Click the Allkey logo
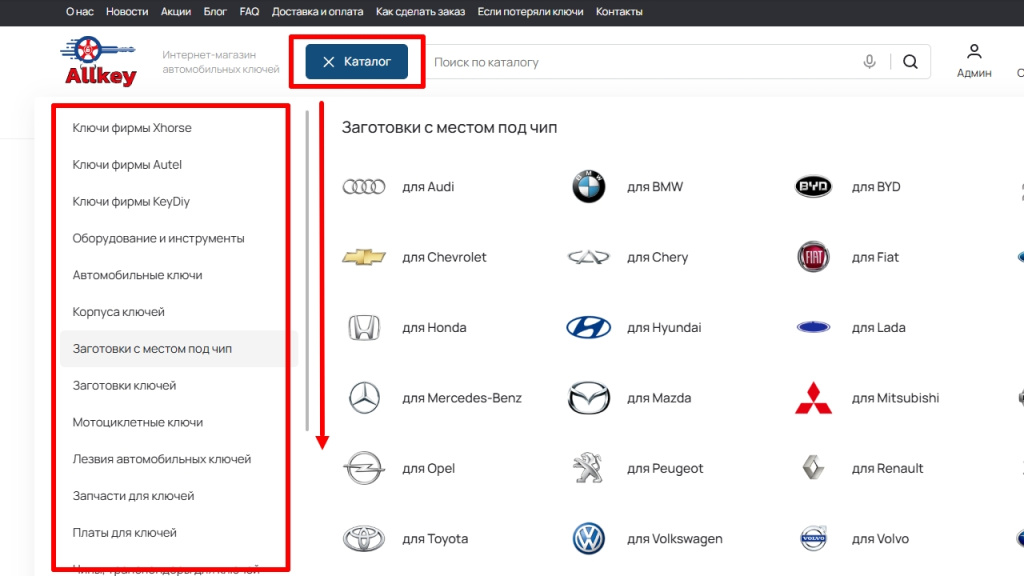 pyautogui.click(x=100, y=62)
